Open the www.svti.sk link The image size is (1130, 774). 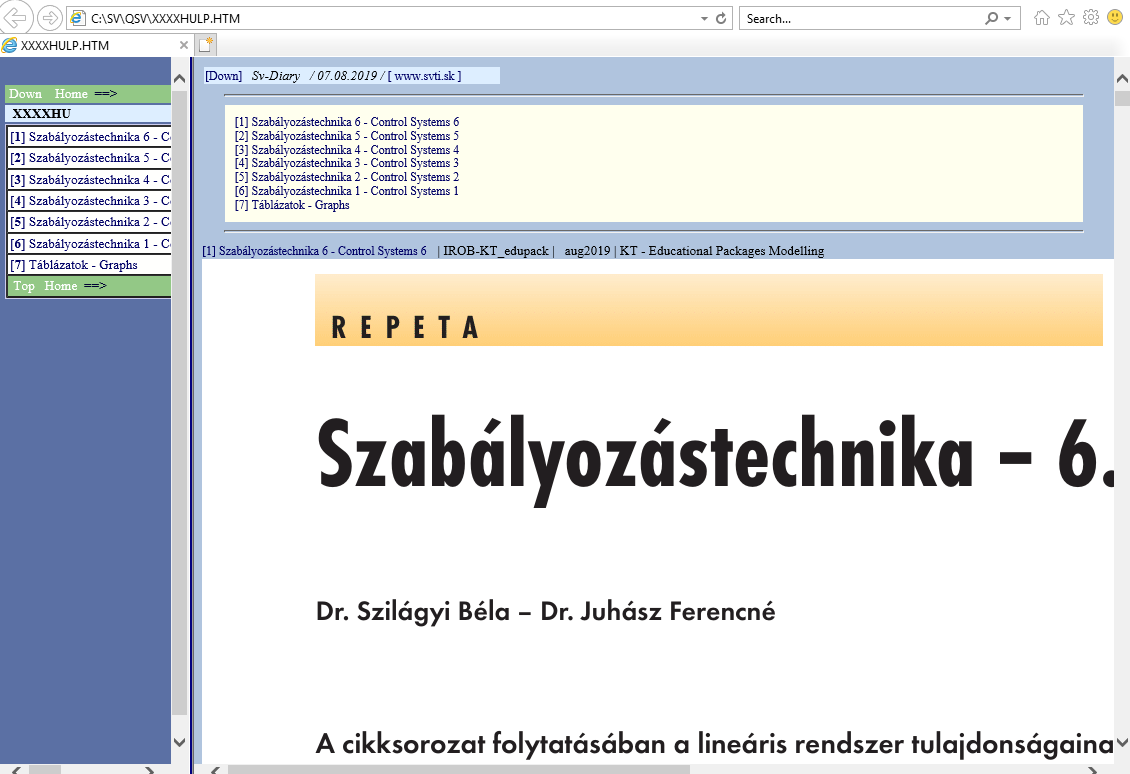tap(426, 76)
